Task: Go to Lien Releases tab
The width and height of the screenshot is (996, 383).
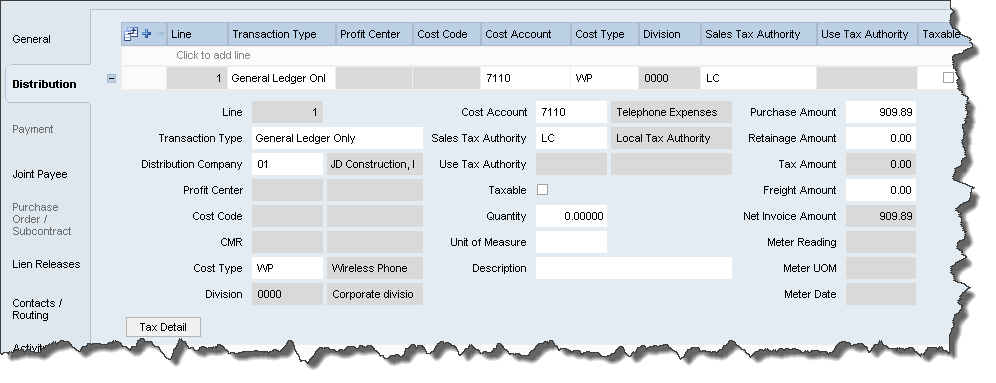Action: [x=46, y=264]
